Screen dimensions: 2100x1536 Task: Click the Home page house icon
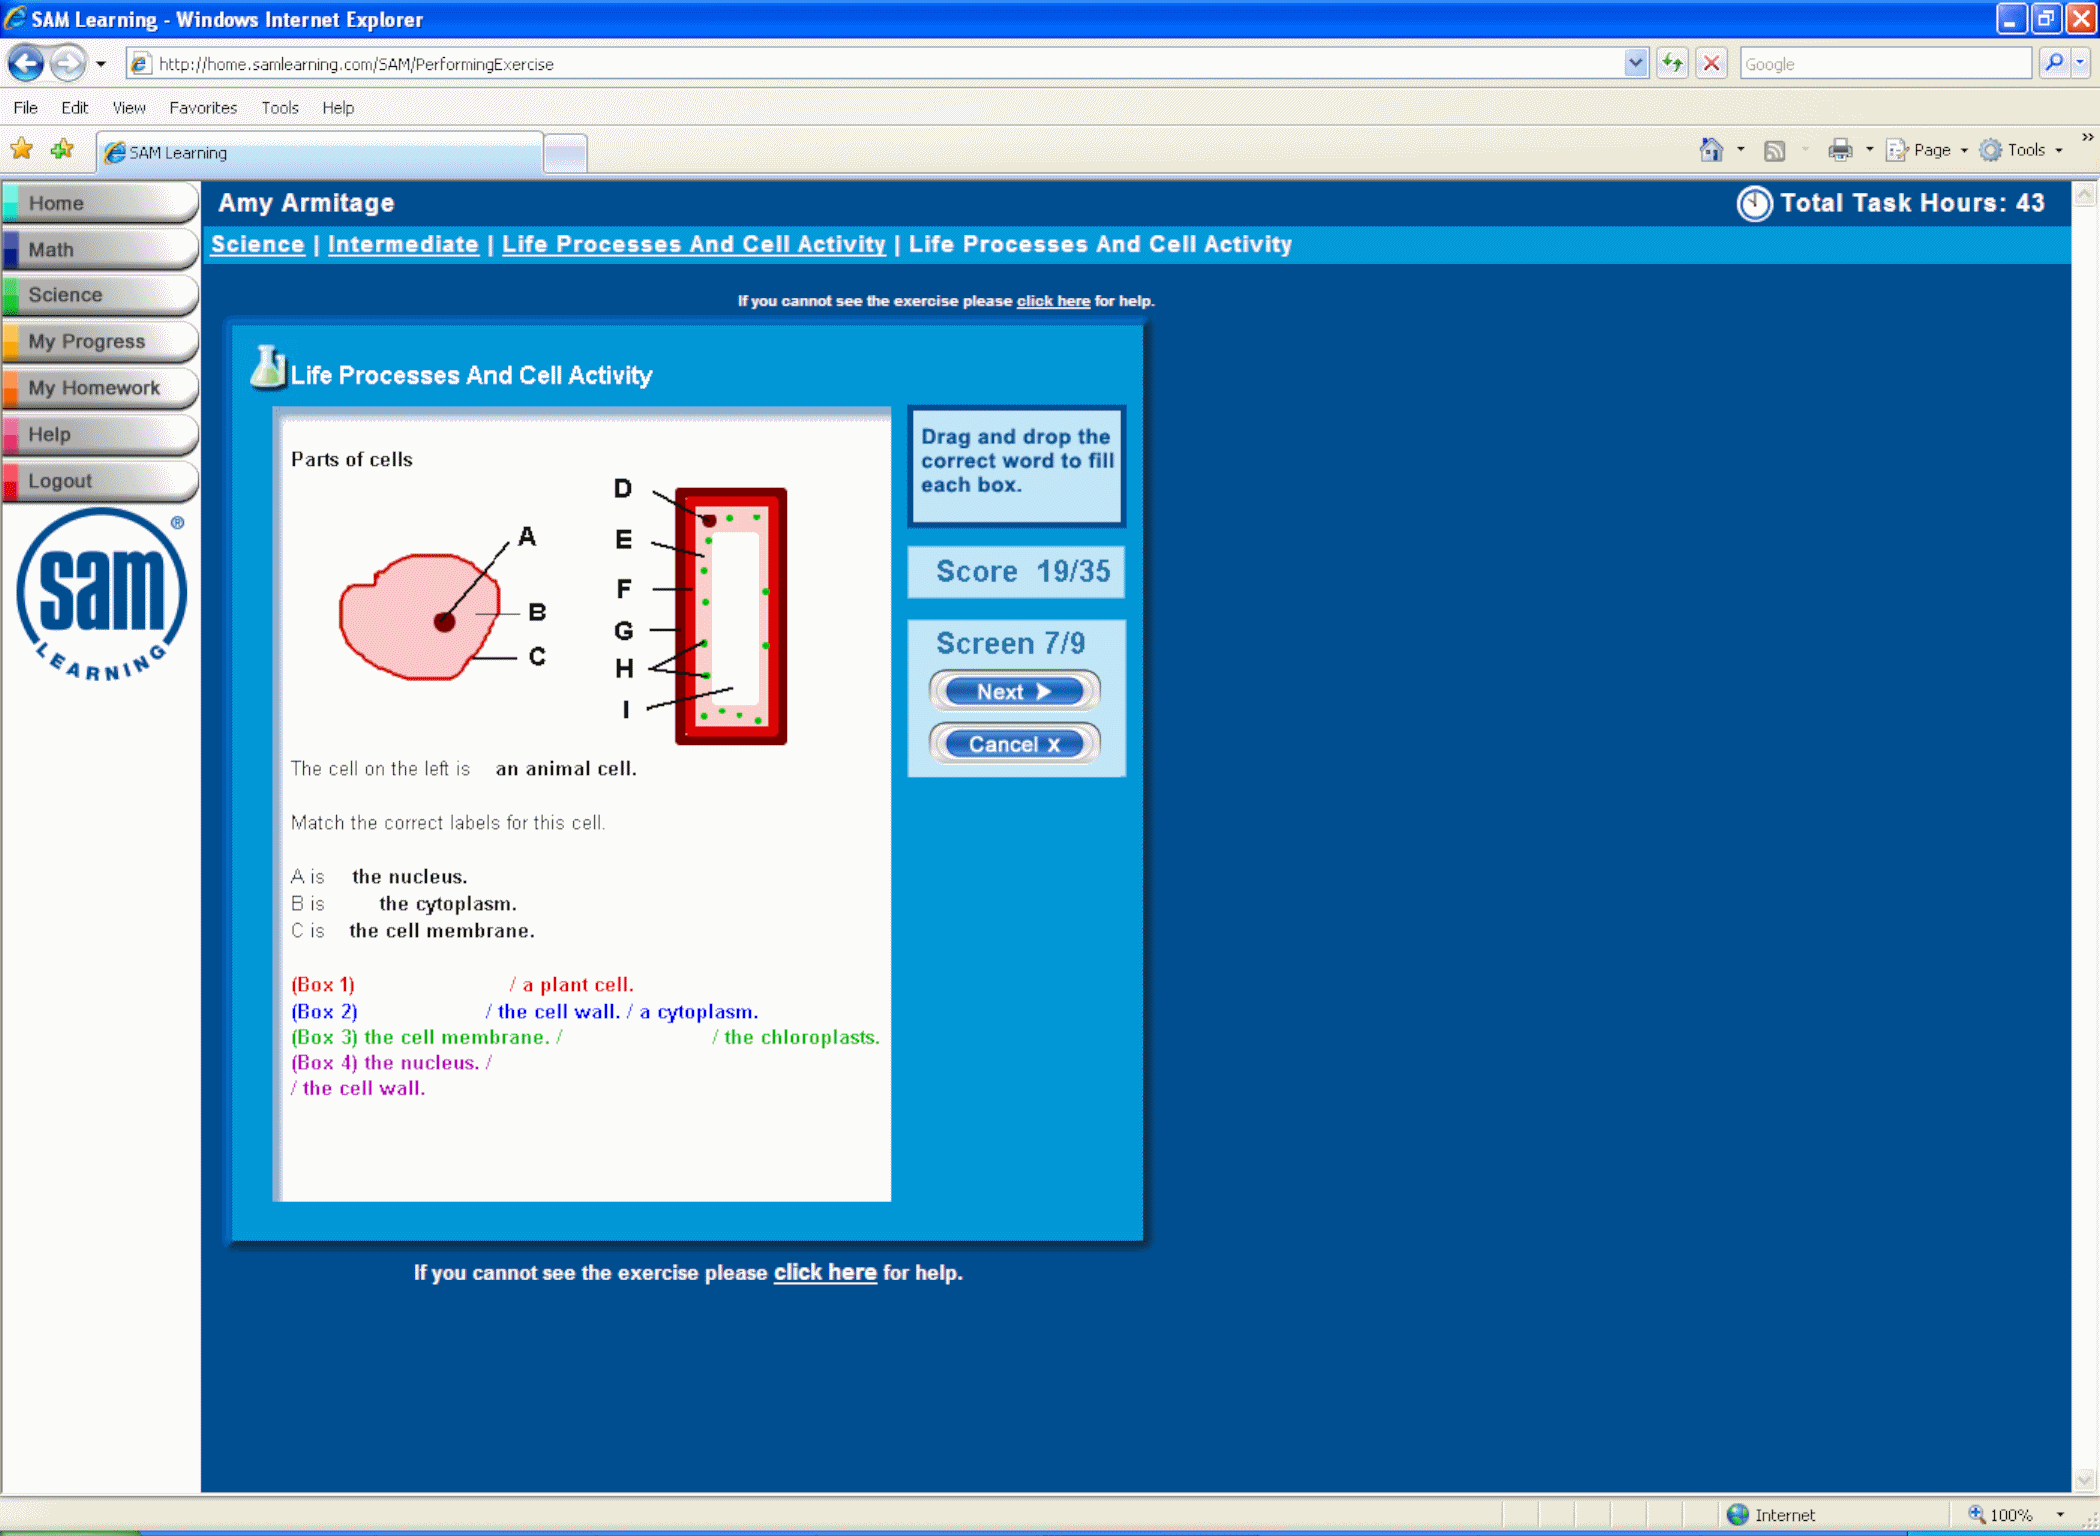[x=1711, y=150]
